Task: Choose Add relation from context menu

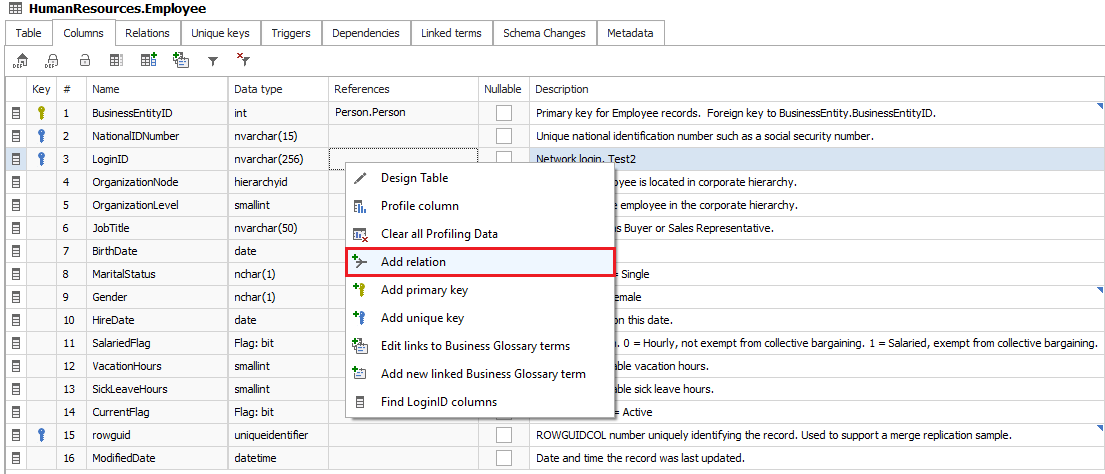Action: tap(413, 262)
